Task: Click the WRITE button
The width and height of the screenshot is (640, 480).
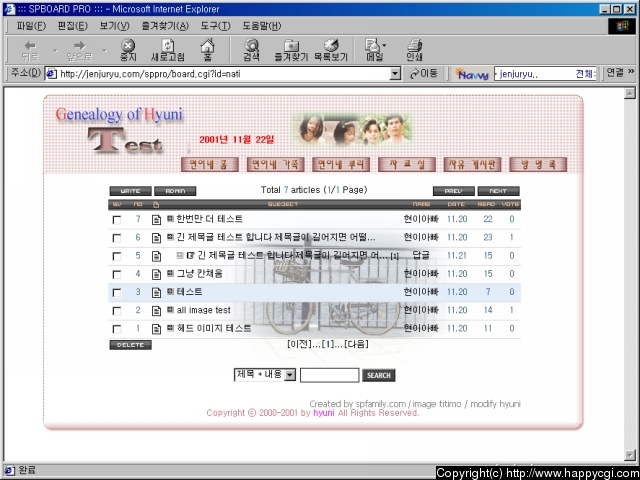Action: coord(131,191)
